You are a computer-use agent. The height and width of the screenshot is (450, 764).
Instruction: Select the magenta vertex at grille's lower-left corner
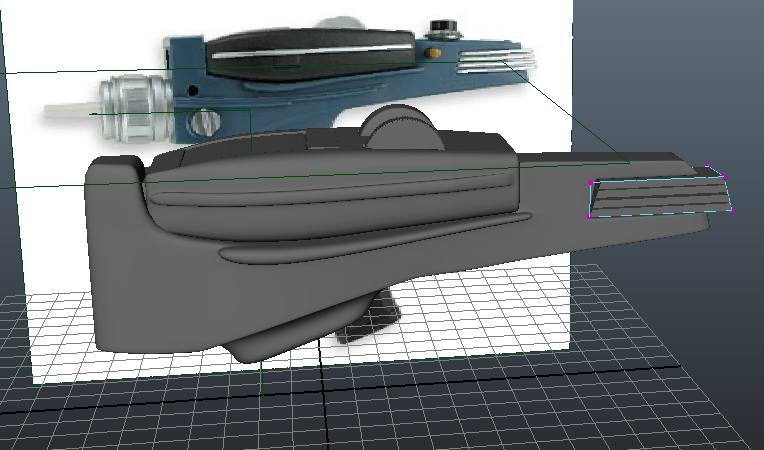(590, 216)
